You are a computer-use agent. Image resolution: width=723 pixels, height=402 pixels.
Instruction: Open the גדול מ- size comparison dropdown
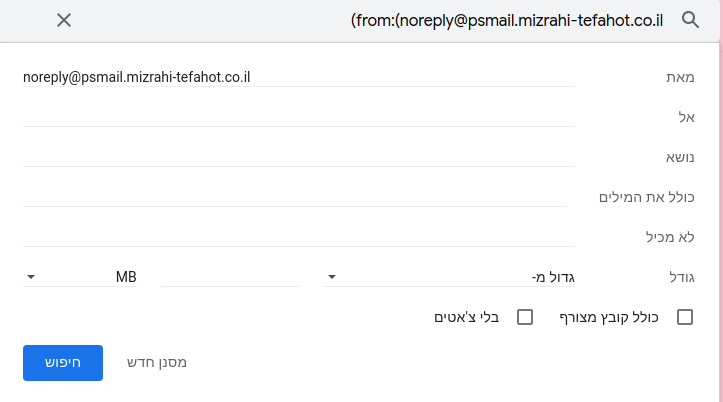point(449,277)
